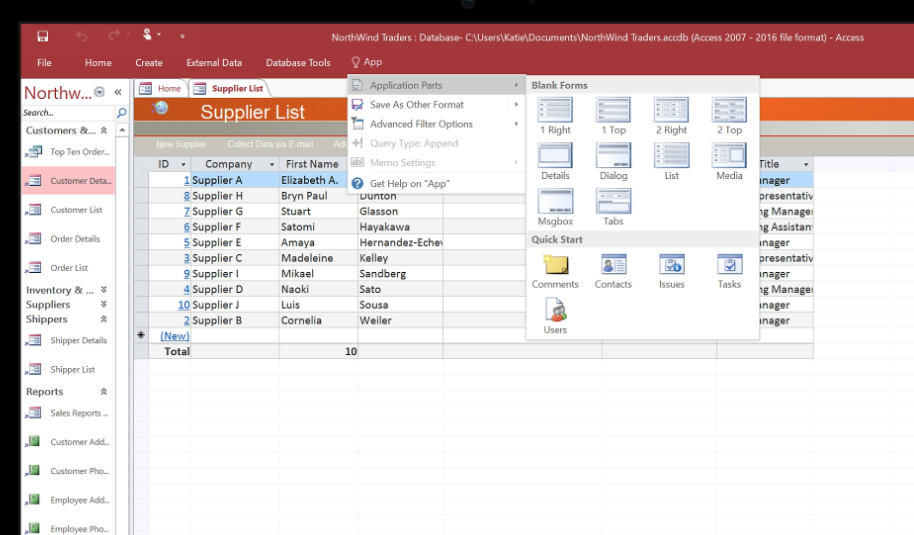This screenshot has width=914, height=535.
Task: Click the navigation search magnifier icon
Action: coord(121,112)
